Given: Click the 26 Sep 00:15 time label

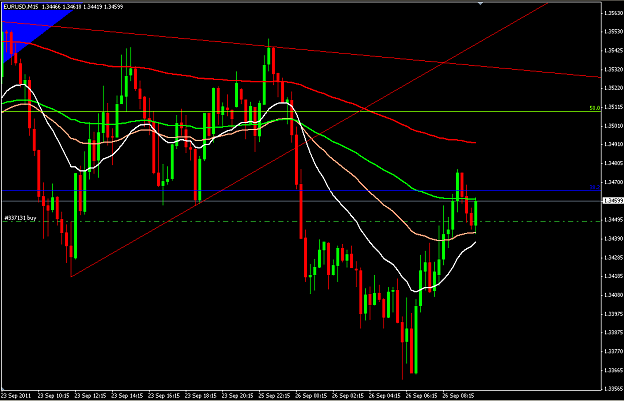Looking at the screenshot, I should coord(311,396).
